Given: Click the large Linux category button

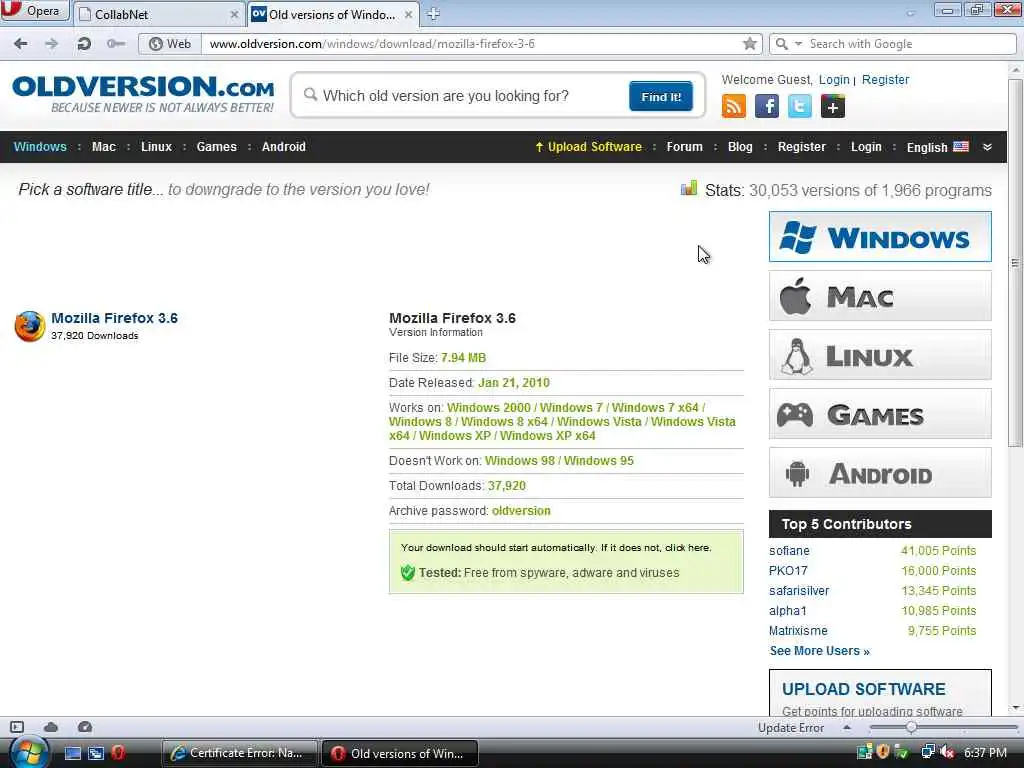Looking at the screenshot, I should (x=880, y=355).
